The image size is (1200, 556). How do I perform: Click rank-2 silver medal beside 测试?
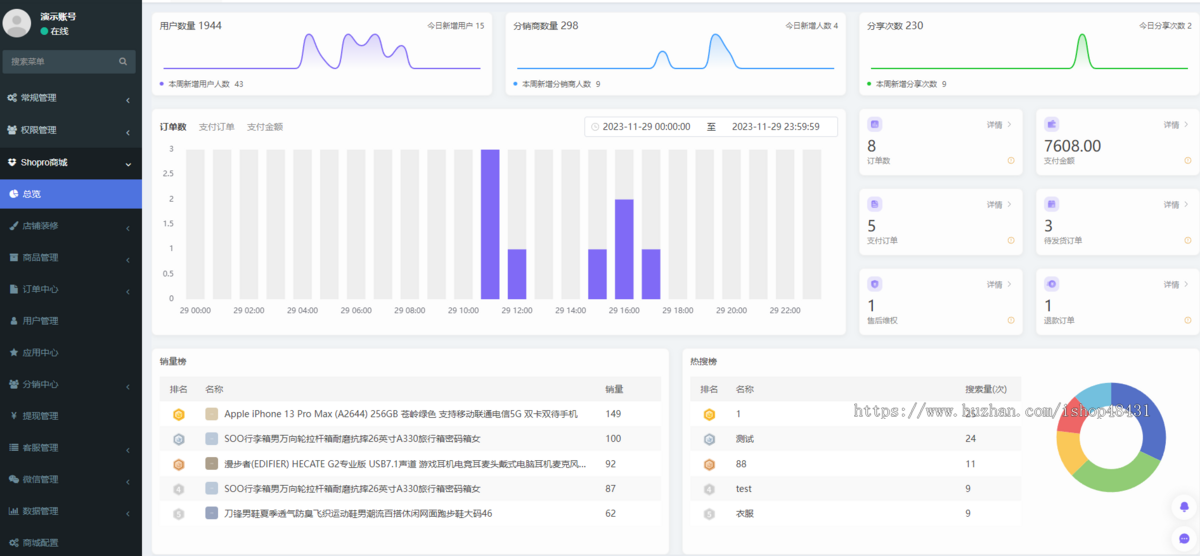pyautogui.click(x=709, y=439)
